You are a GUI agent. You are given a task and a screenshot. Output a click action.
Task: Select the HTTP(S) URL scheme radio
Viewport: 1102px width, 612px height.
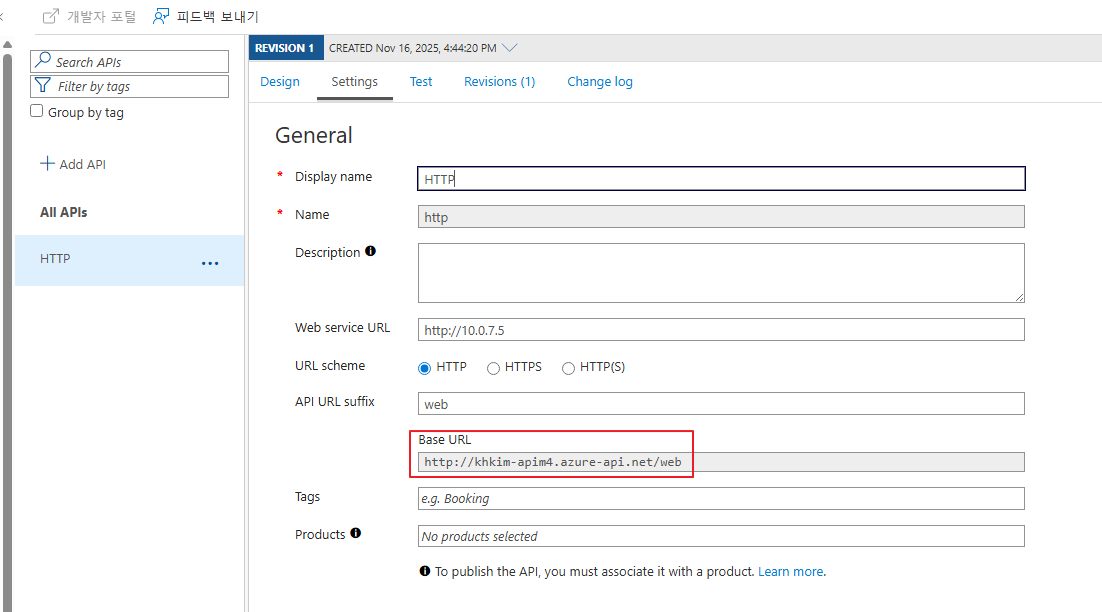click(568, 368)
